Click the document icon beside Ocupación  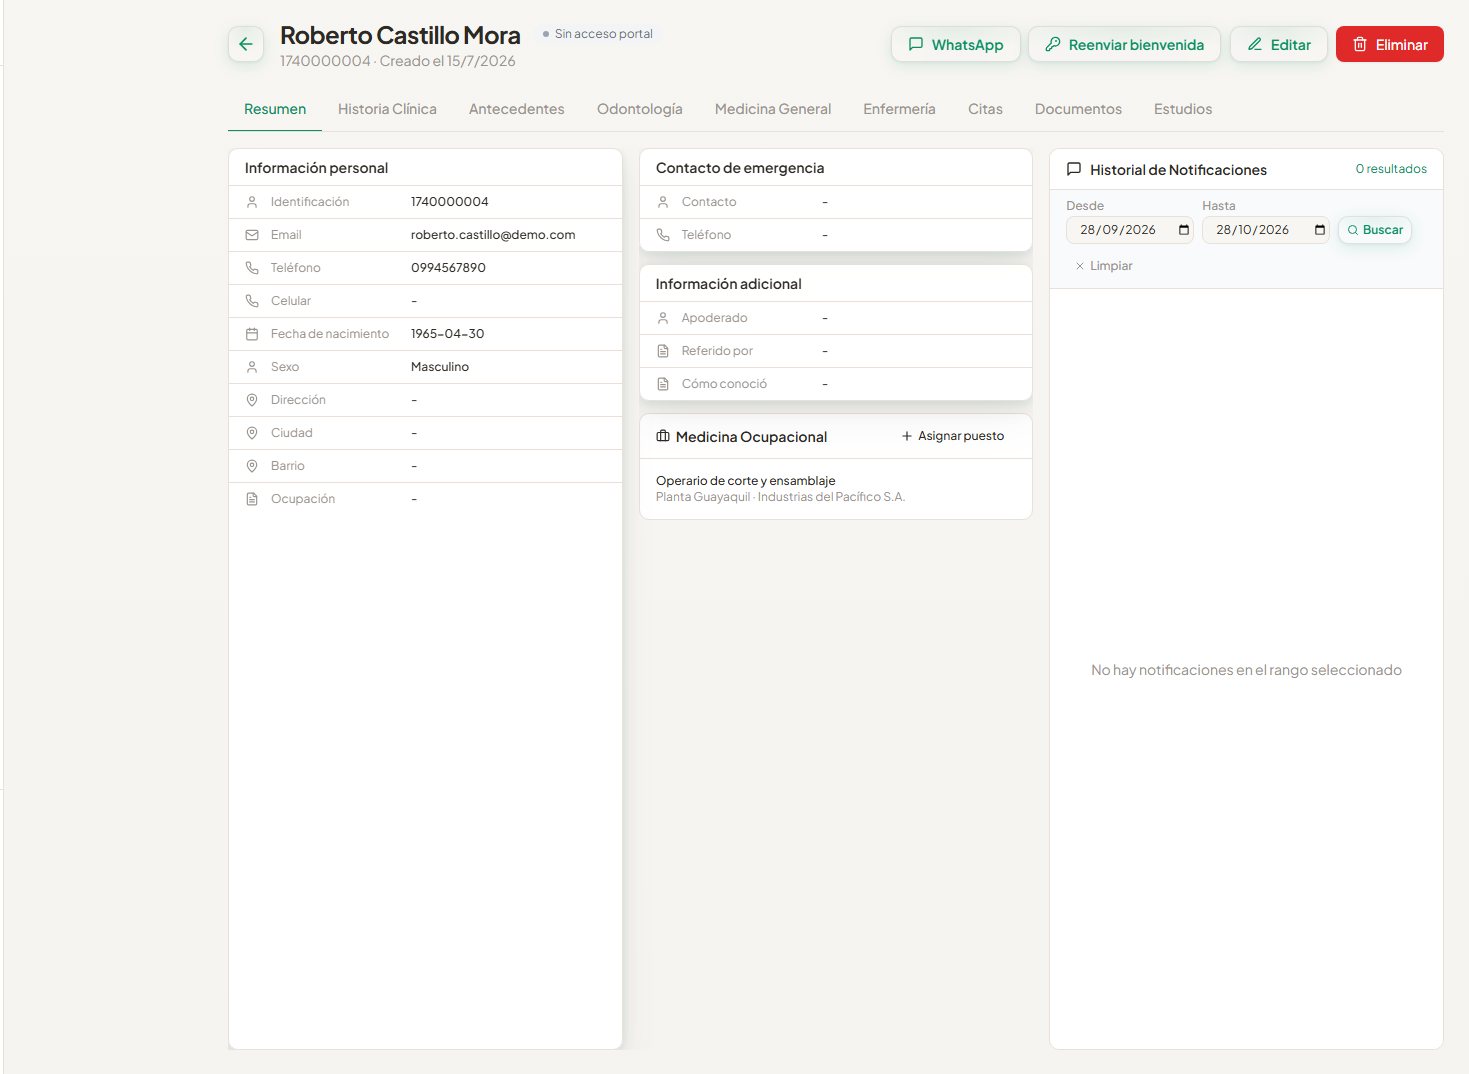tap(252, 499)
